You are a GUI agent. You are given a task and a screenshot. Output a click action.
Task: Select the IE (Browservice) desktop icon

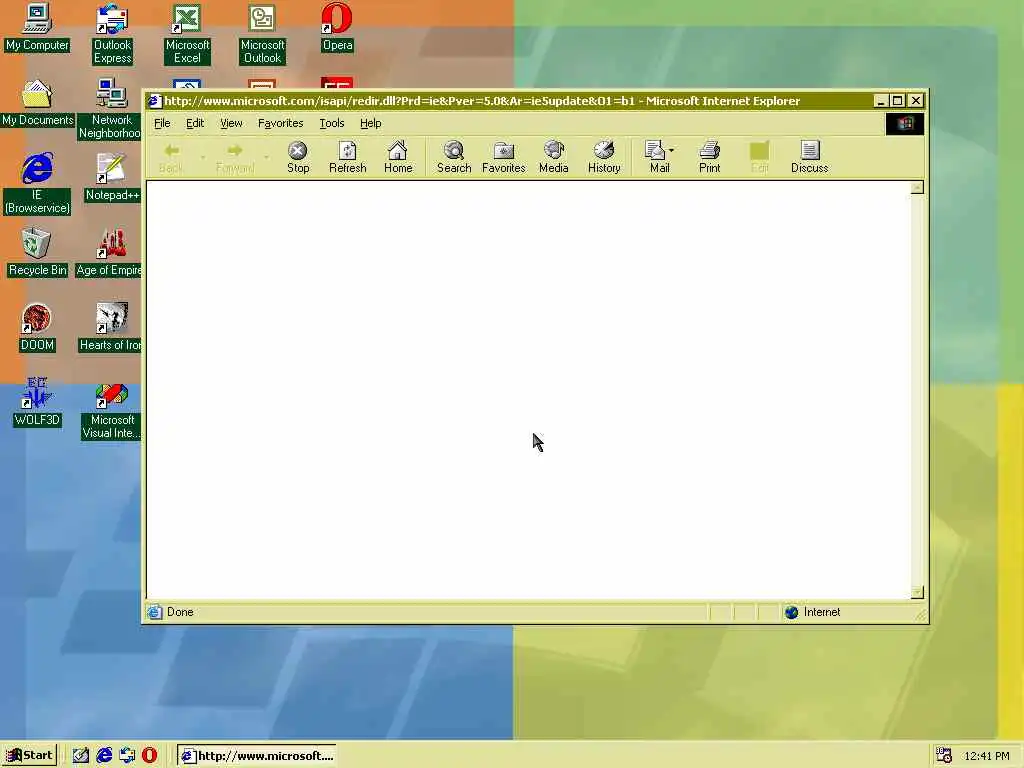[37, 184]
